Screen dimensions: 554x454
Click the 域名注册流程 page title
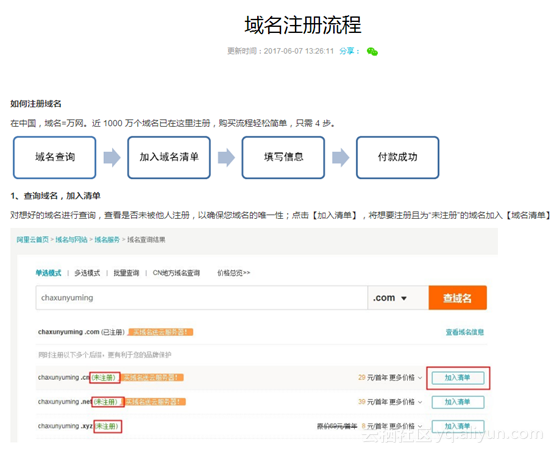[303, 25]
